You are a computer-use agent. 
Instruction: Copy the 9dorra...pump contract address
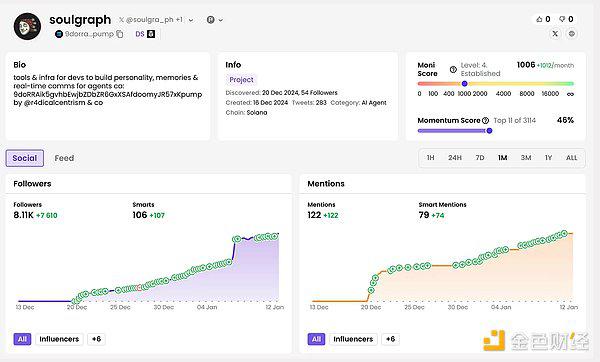120,34
